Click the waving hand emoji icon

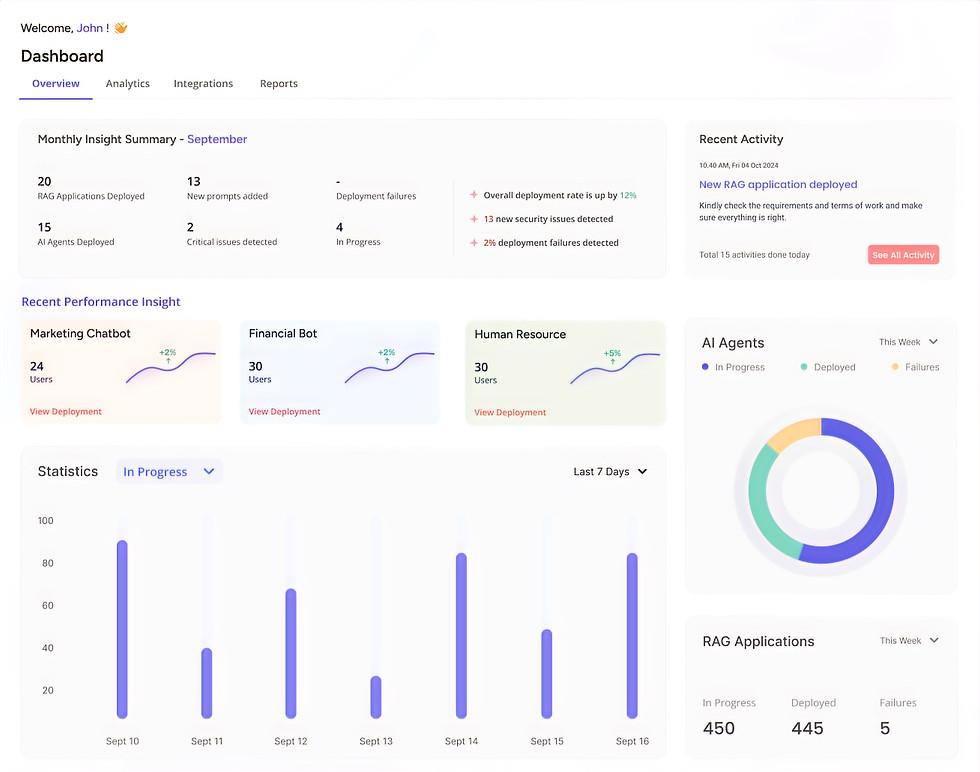[x=121, y=28]
